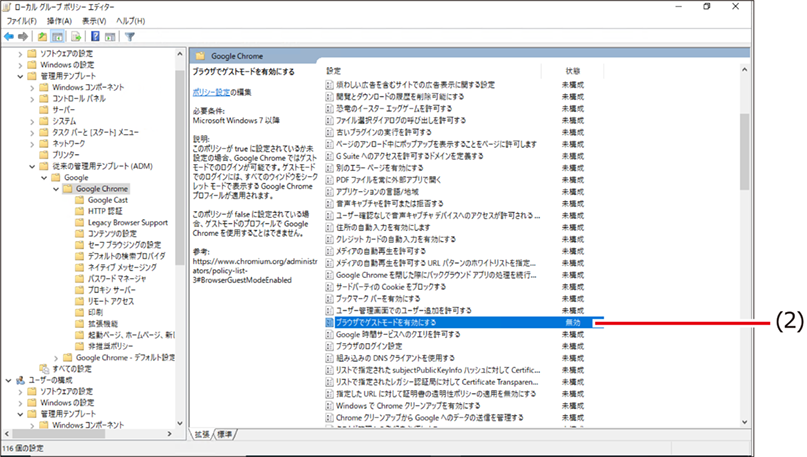Image resolution: width=807 pixels, height=457 pixels.
Task: Click the Forward arrow toolbar icon
Action: click(x=23, y=37)
